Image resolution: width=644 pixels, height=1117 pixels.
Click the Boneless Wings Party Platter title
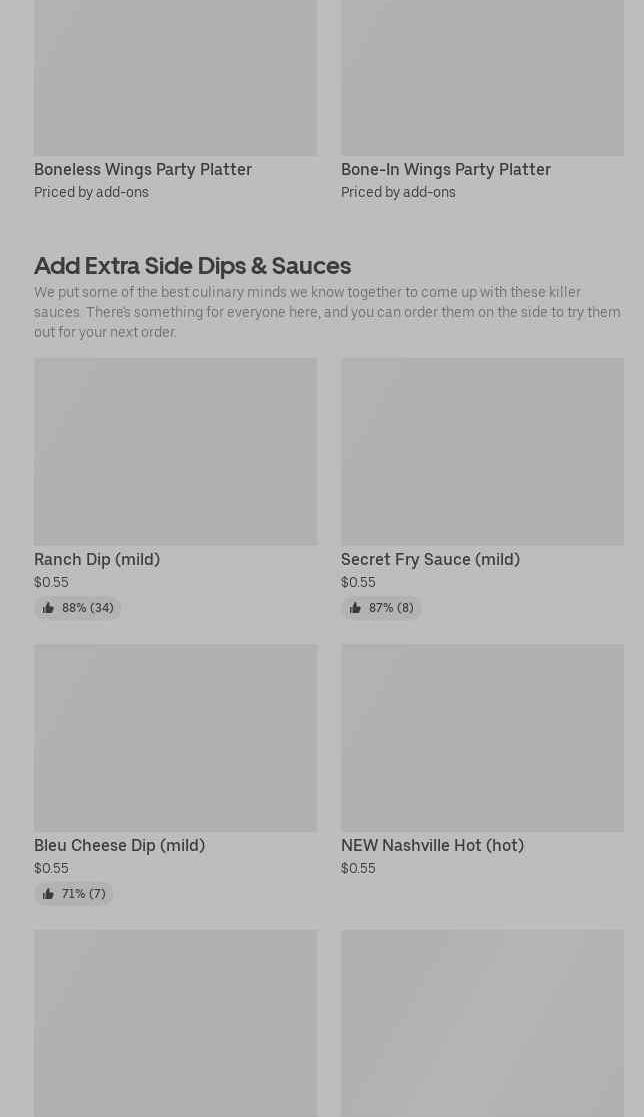(x=143, y=170)
